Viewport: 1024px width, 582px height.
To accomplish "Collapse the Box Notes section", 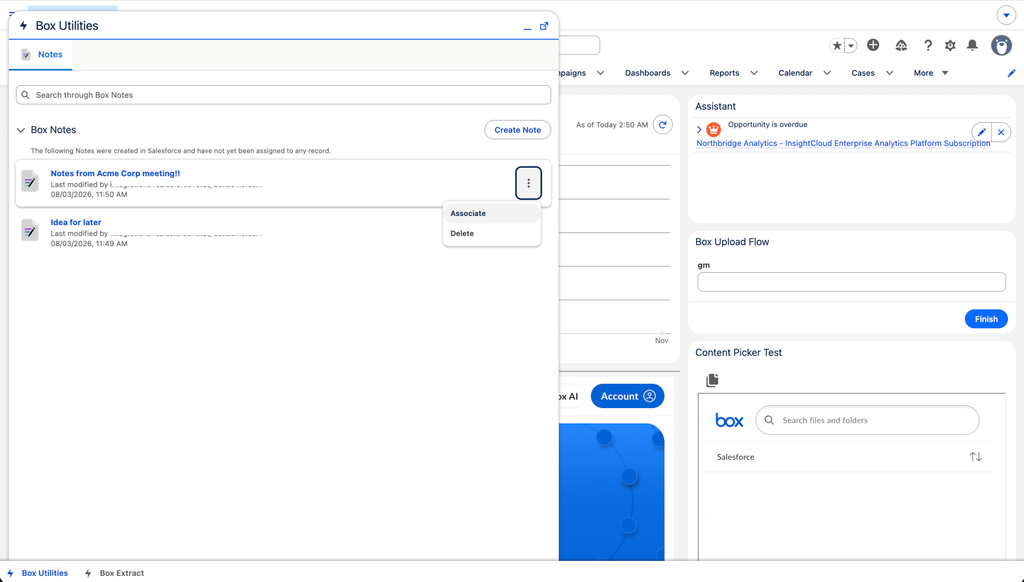I will coord(20,130).
